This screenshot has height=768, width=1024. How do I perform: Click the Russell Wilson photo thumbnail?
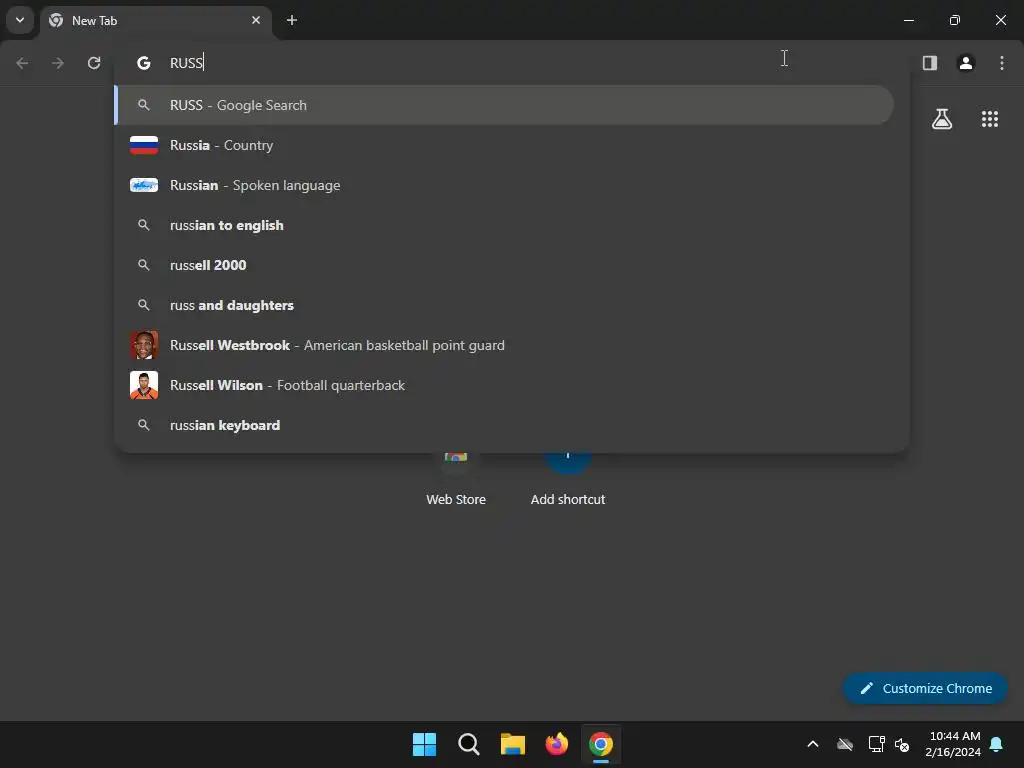point(144,385)
